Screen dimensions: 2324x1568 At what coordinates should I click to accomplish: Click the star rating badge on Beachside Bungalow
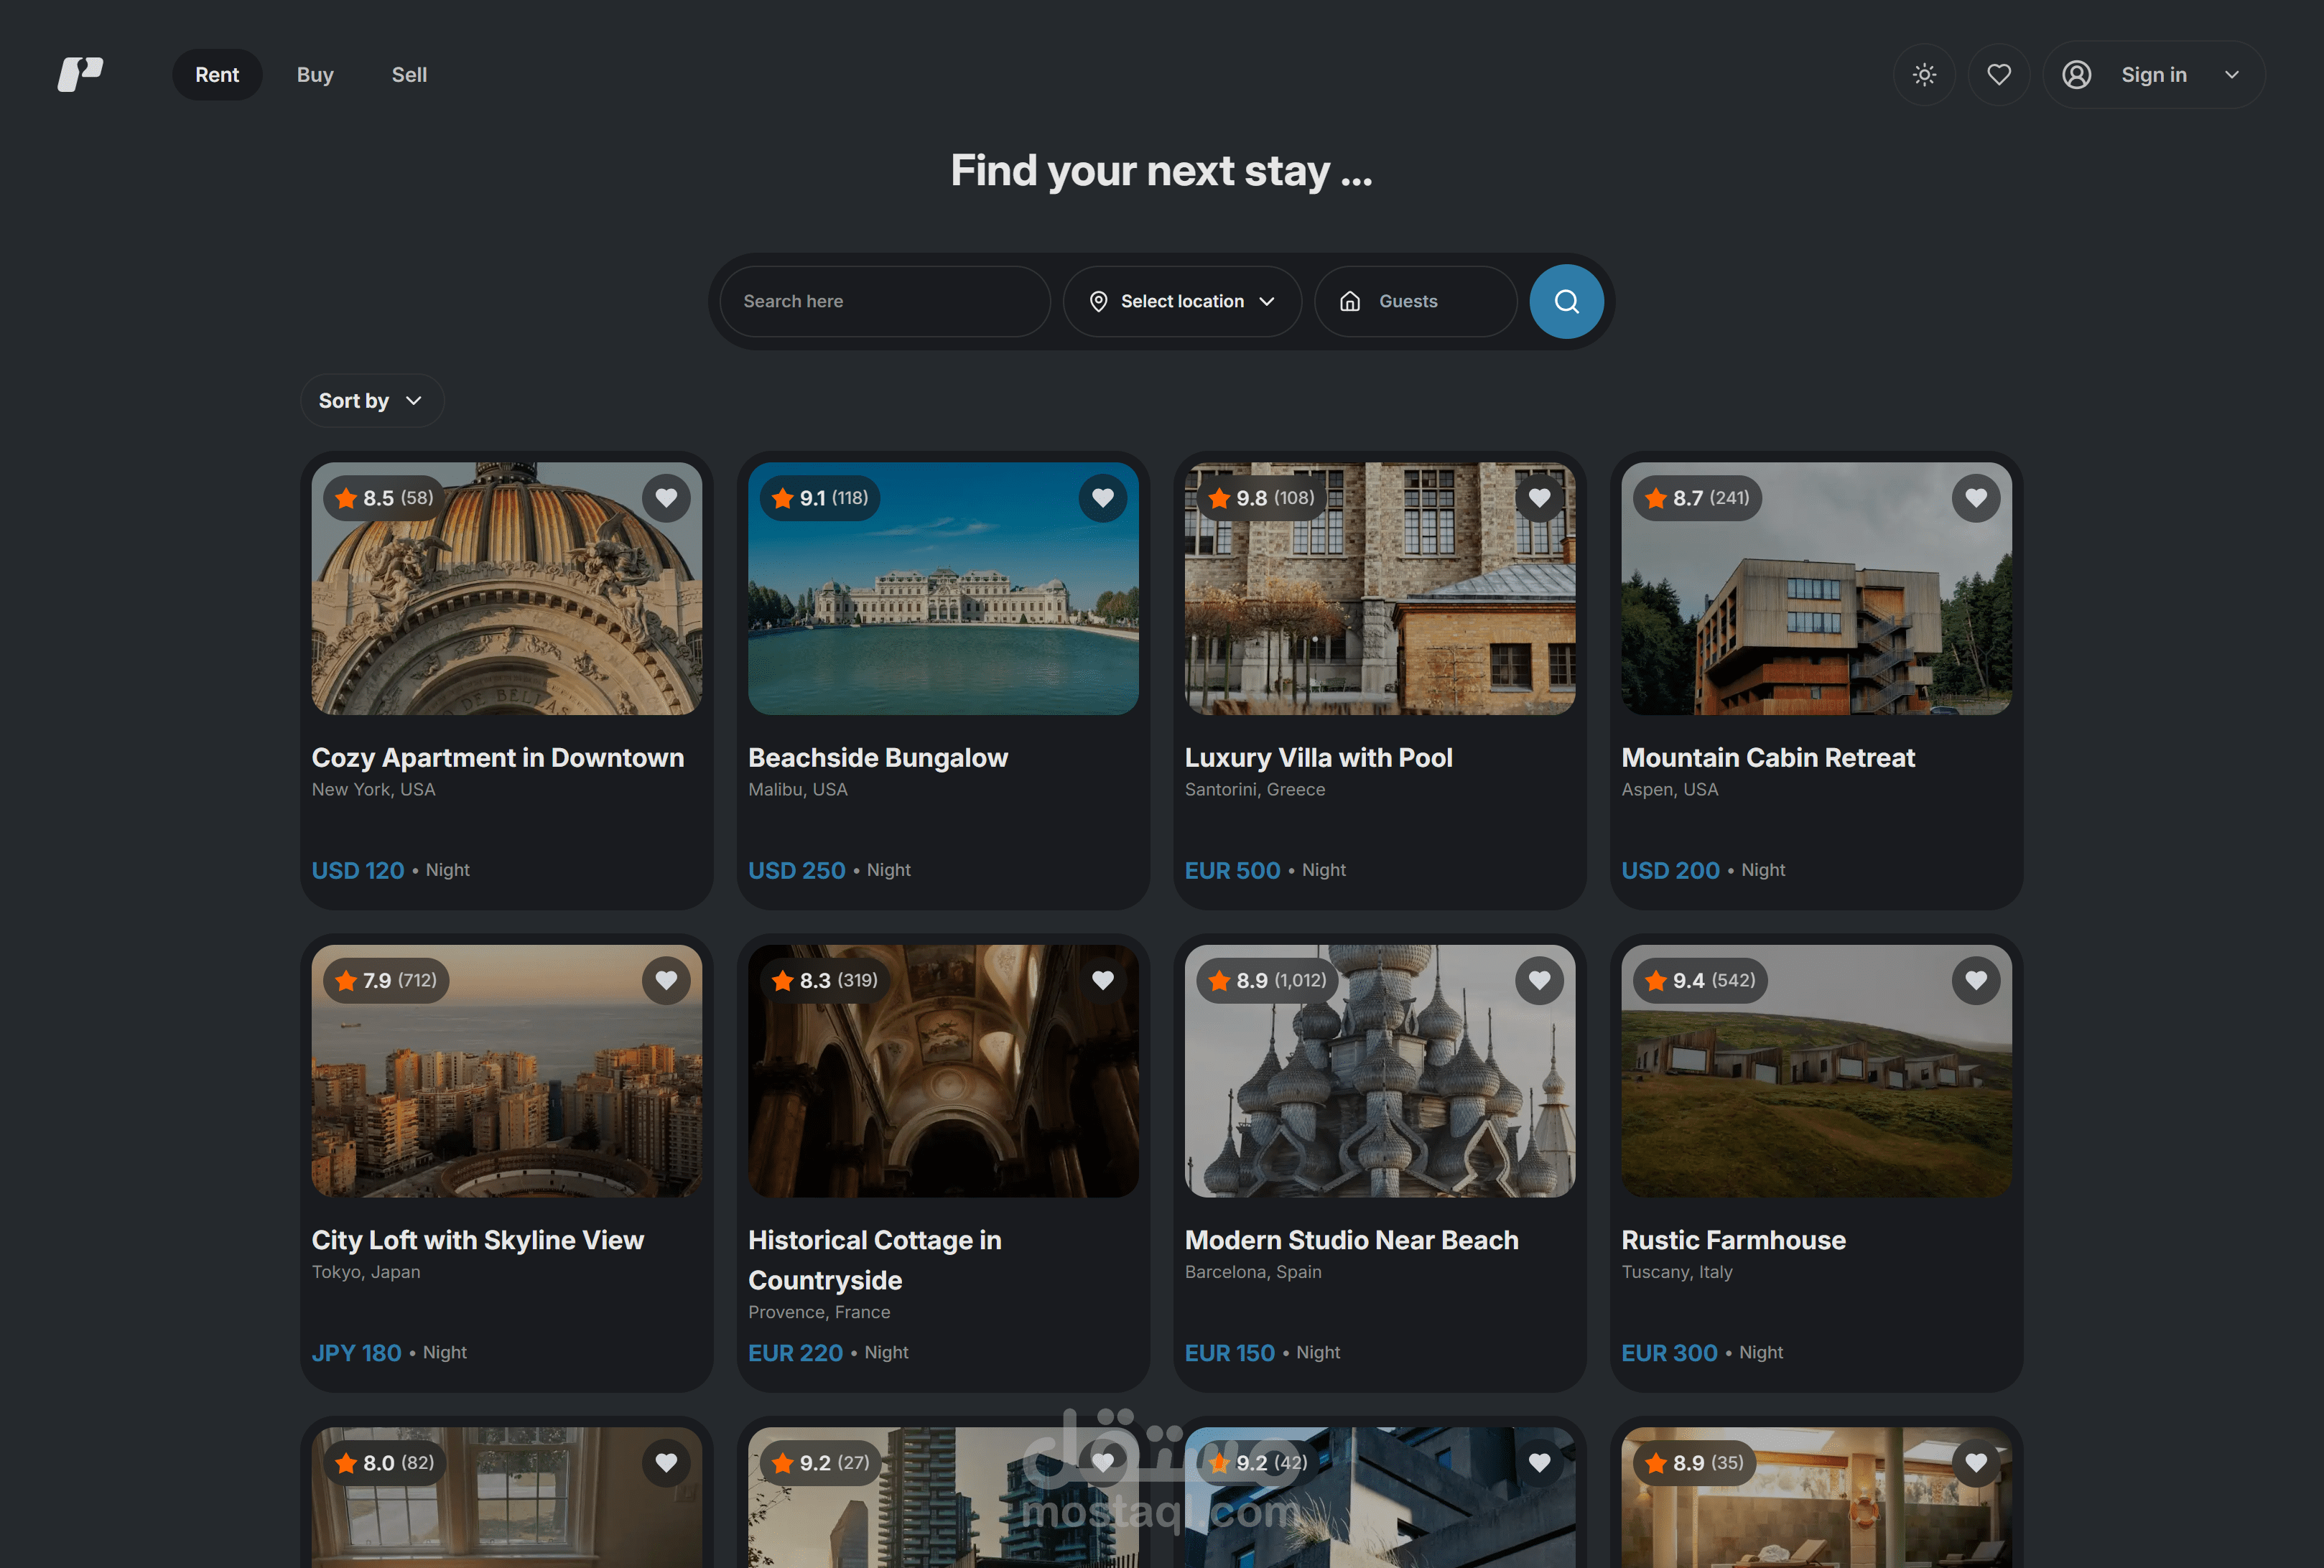pos(820,498)
